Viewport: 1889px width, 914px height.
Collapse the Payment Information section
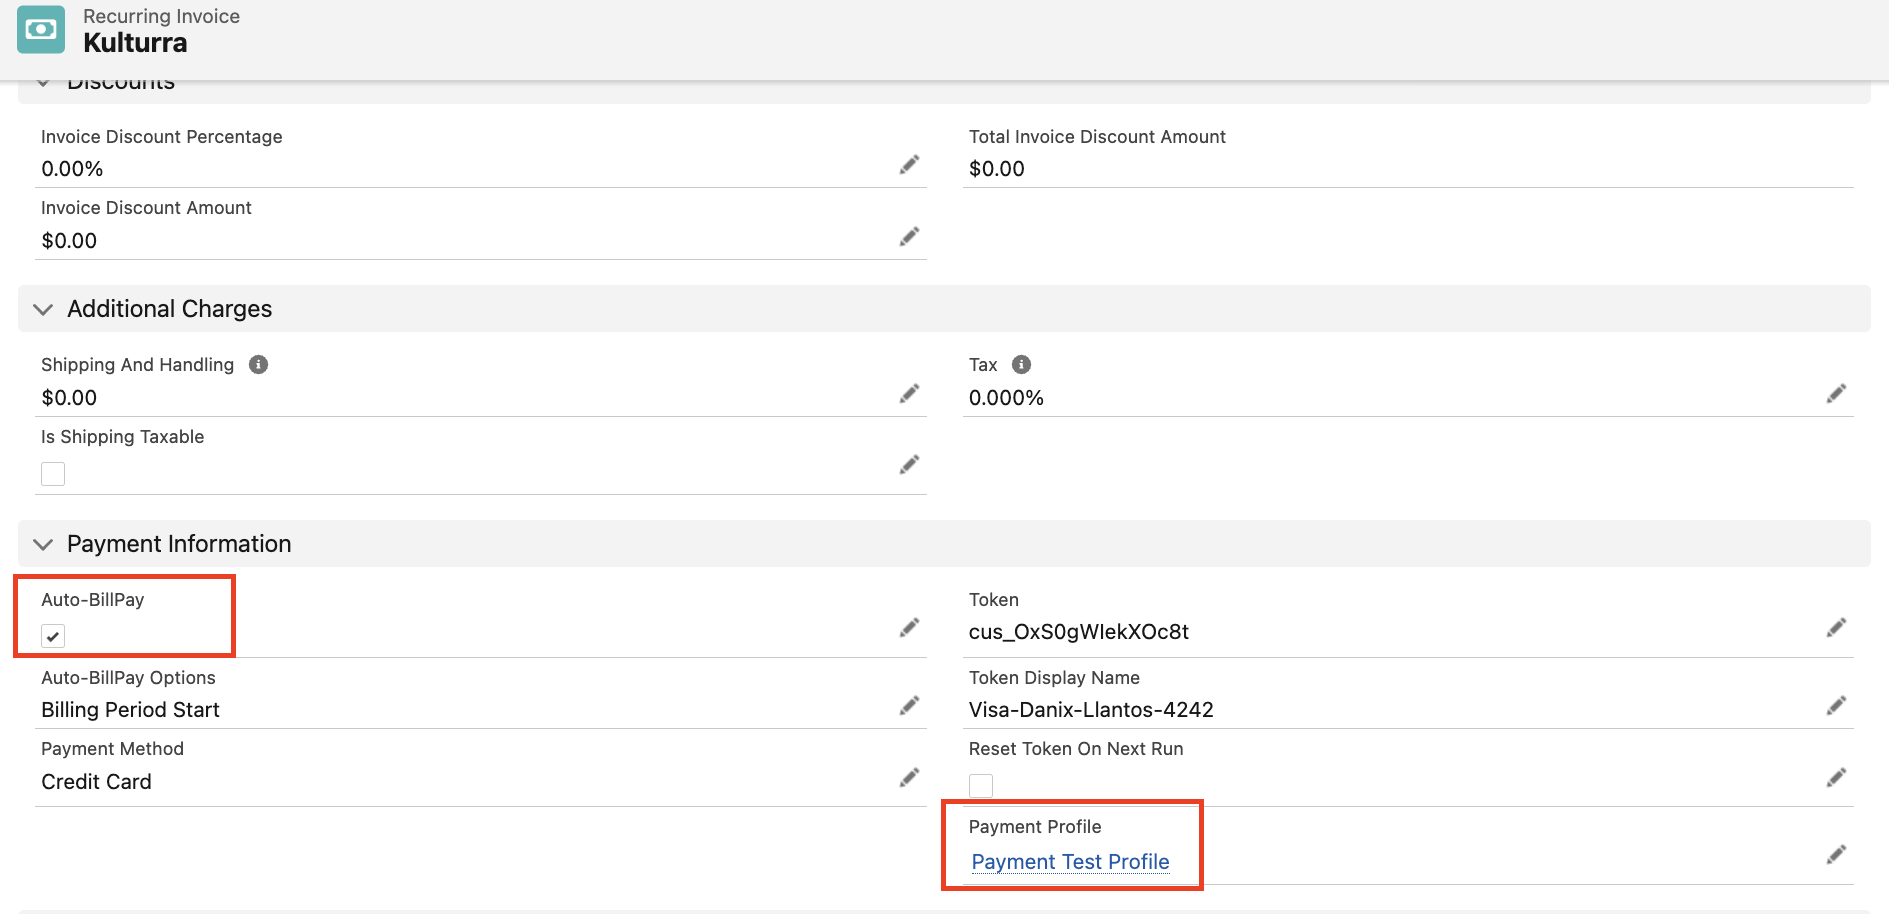(x=43, y=545)
